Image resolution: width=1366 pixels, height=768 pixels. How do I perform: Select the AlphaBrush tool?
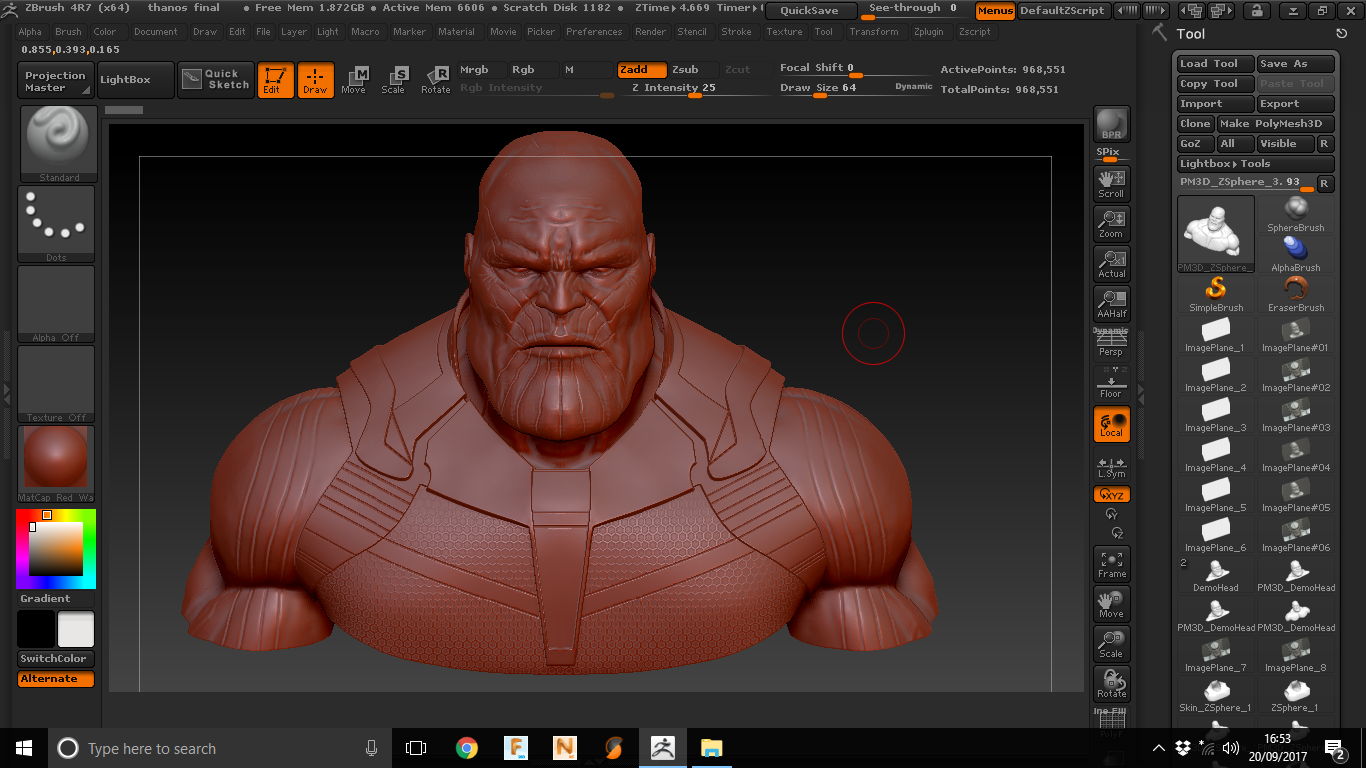tap(1296, 254)
